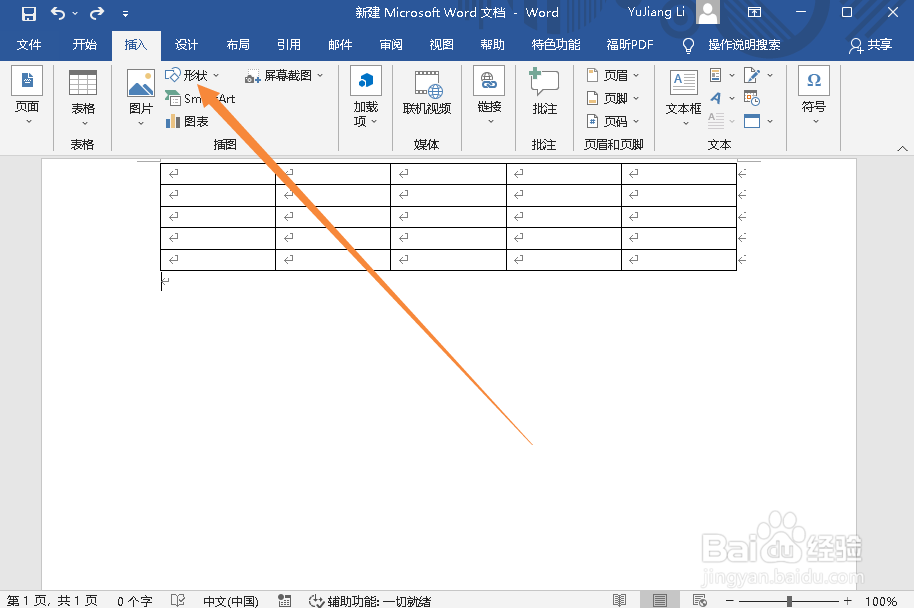Image resolution: width=914 pixels, height=608 pixels.
Task: Insert 联机视频 online video
Action: pos(427,93)
